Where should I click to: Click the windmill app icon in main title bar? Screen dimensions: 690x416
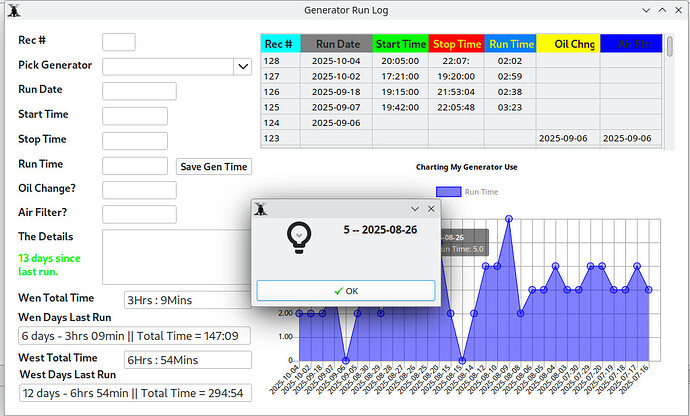coord(13,11)
